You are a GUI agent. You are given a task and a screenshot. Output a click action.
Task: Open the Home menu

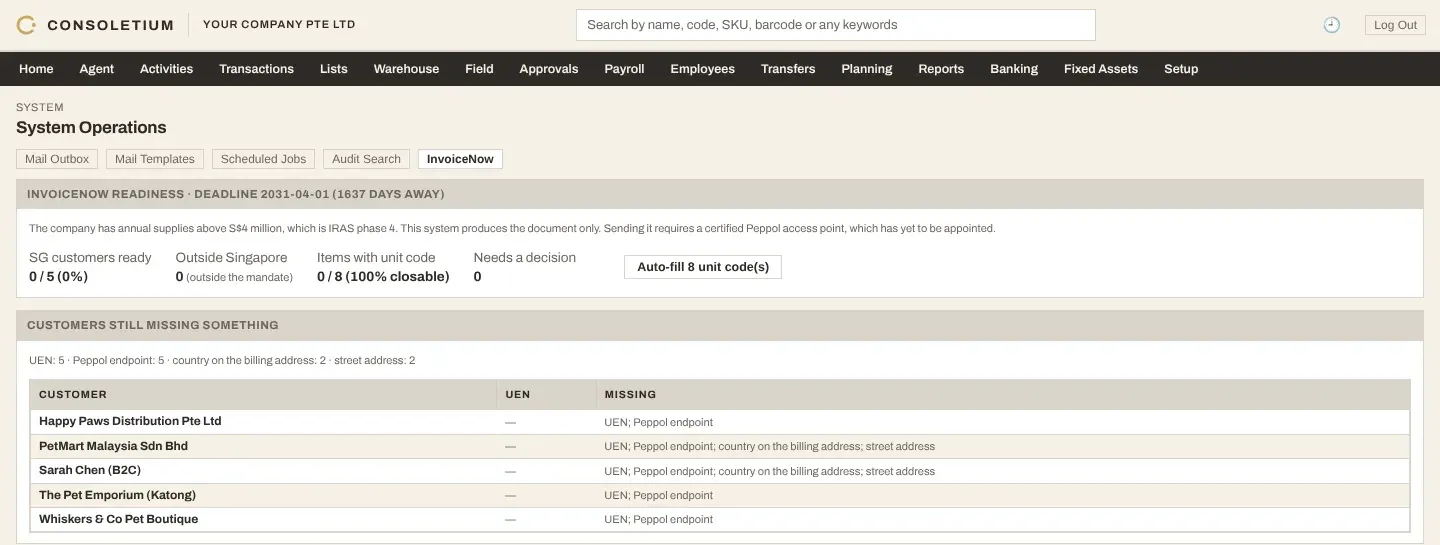(x=36, y=69)
